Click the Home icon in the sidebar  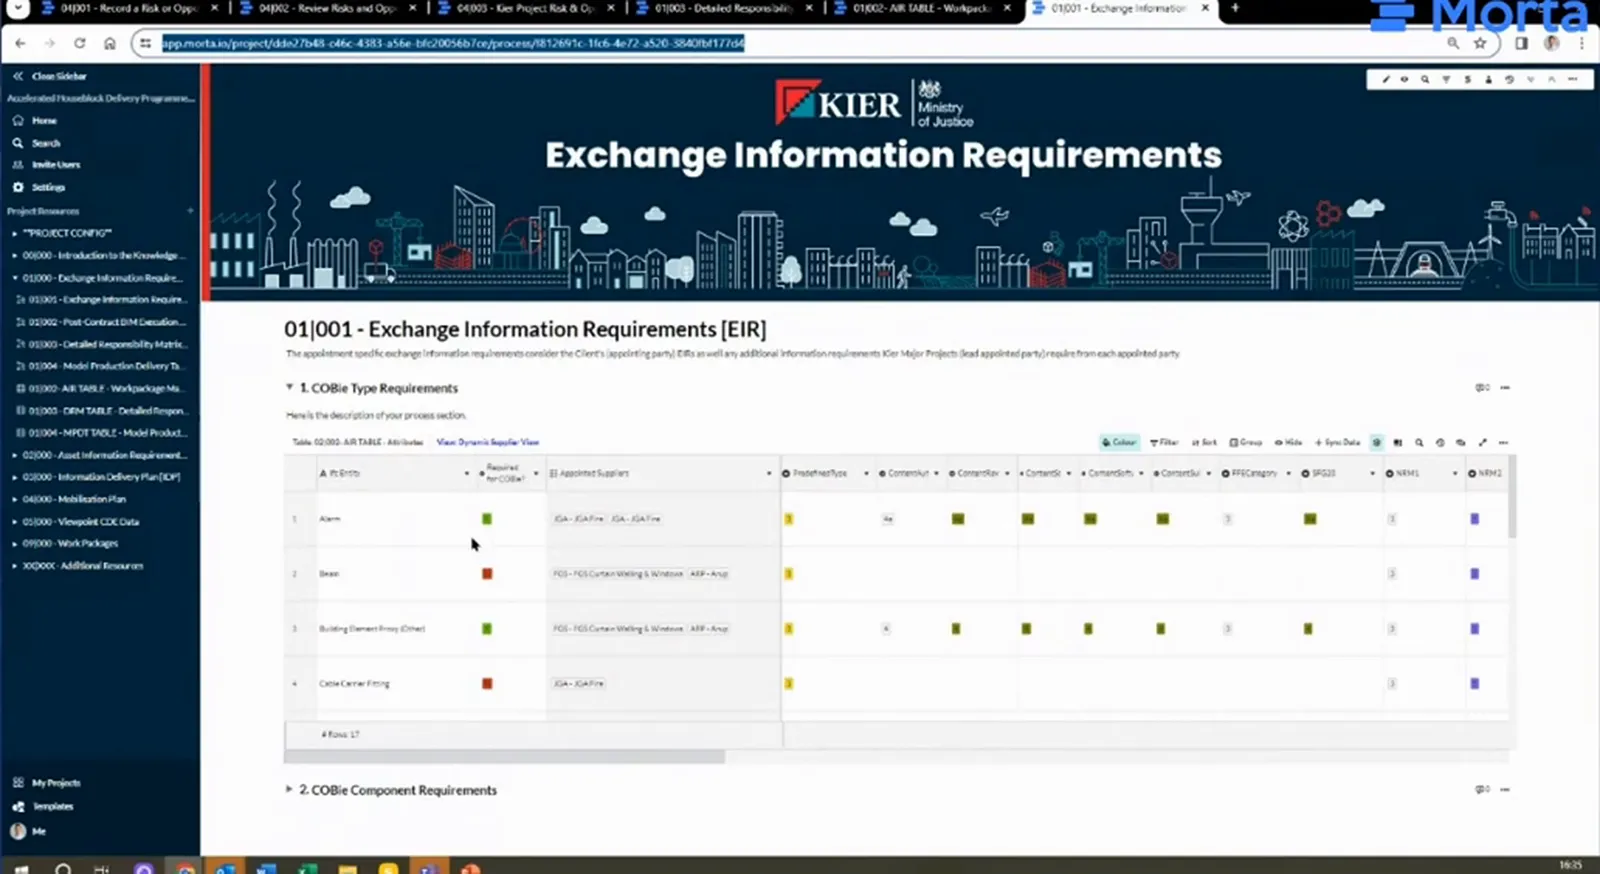tap(18, 120)
